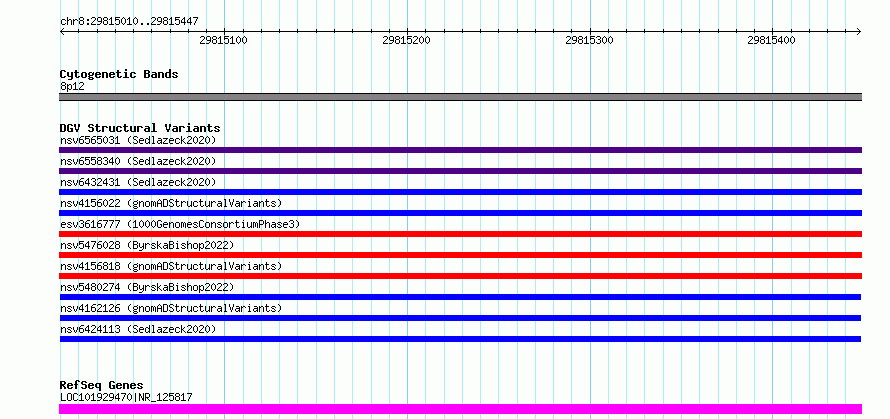Screen dimensions: 890x419
Task: Click the DGV Structural Variants track title
Action: tap(140, 128)
